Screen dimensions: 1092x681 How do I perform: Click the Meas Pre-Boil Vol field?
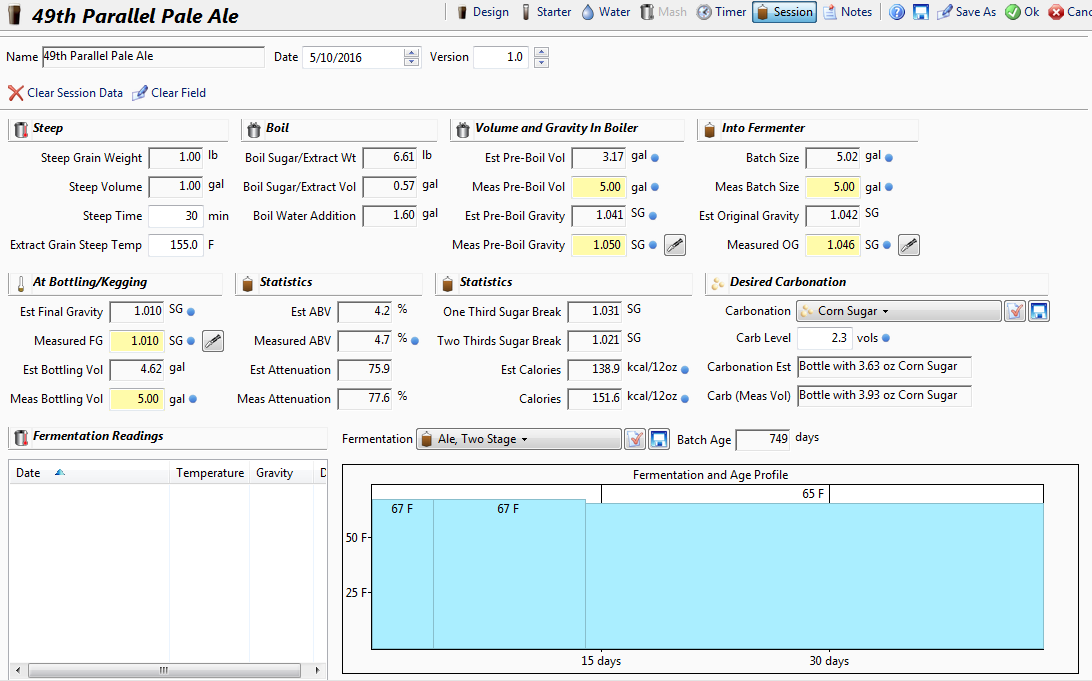click(598, 187)
